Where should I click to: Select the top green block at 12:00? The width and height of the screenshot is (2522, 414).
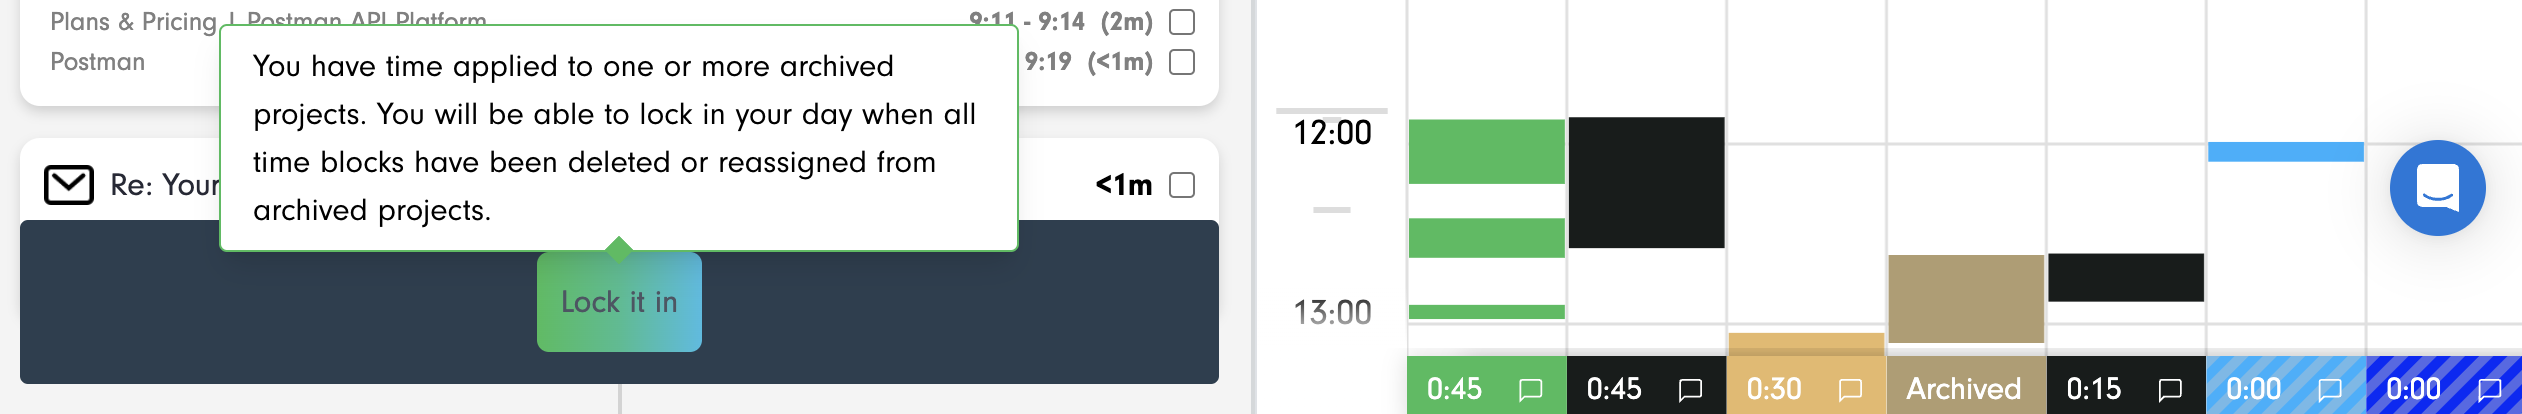[x=1486, y=151]
